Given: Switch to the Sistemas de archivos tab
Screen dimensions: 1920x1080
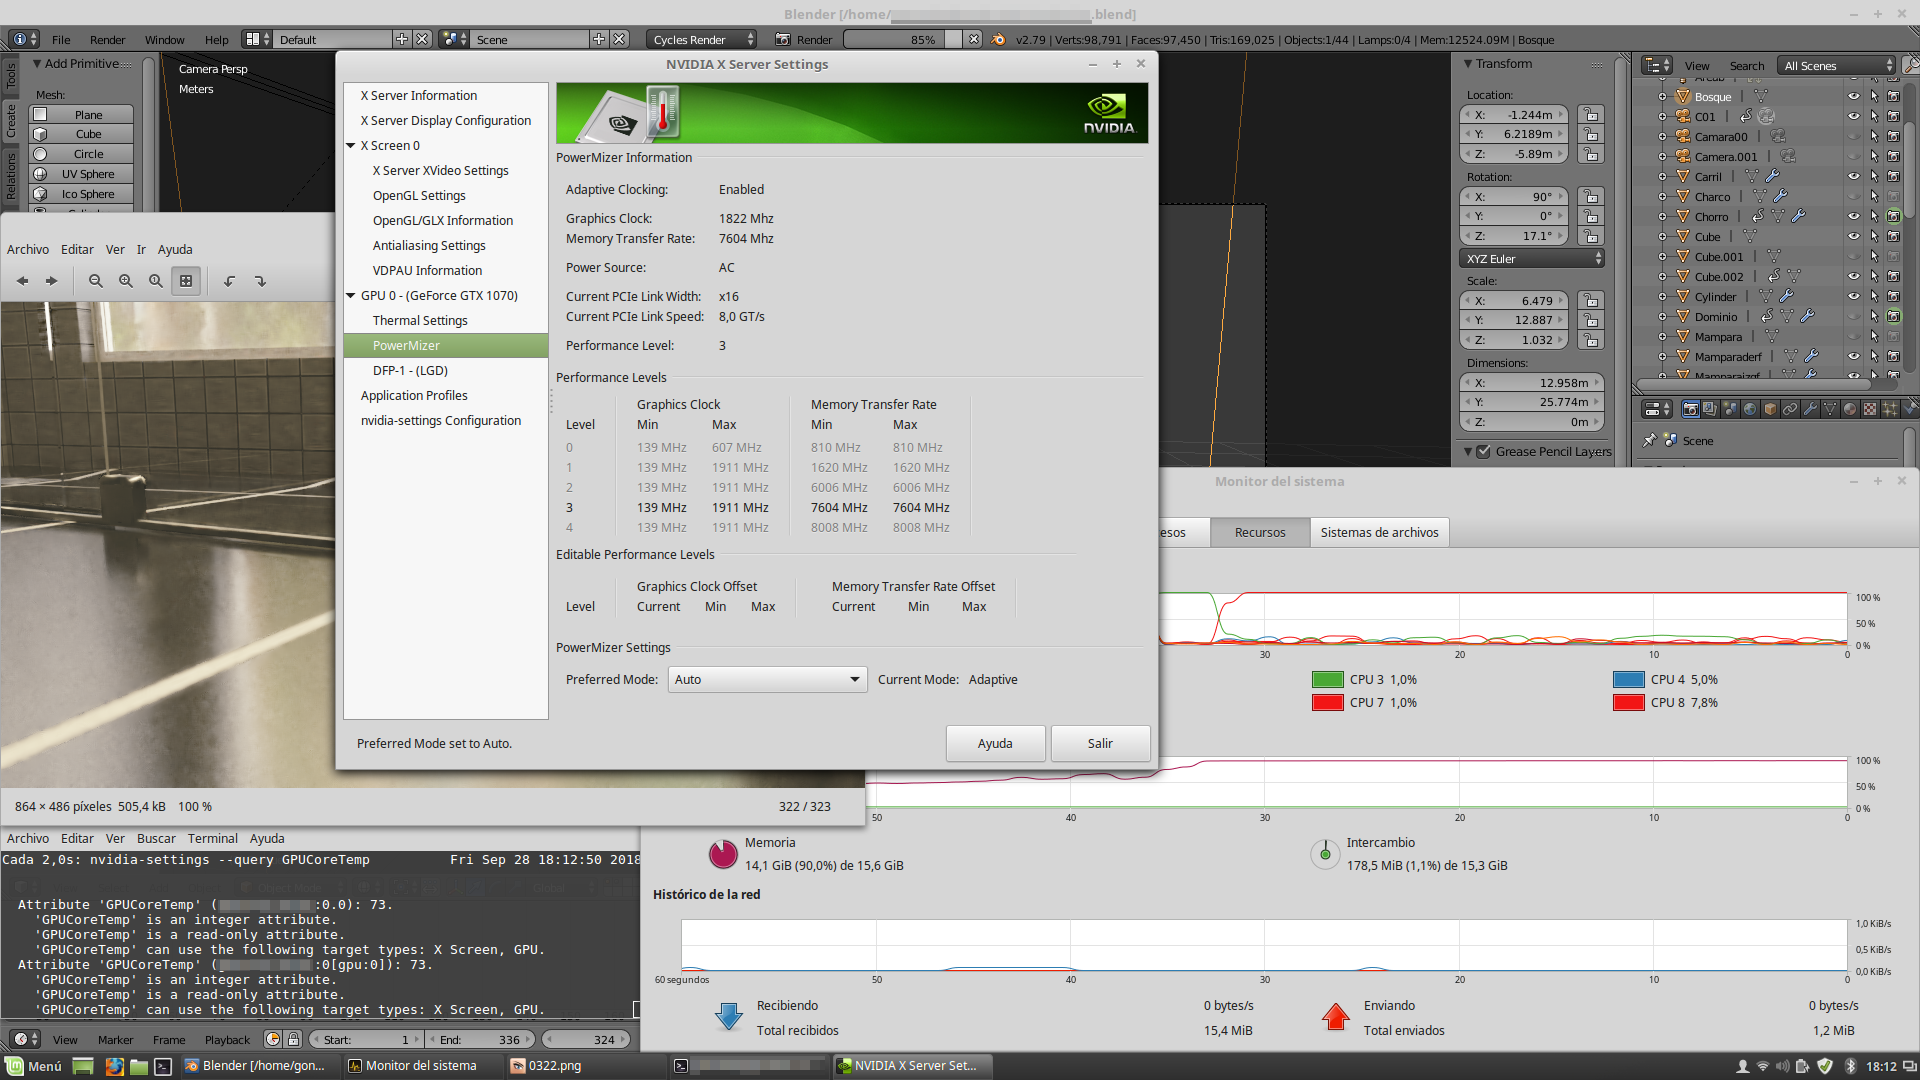Looking at the screenshot, I should (1379, 532).
